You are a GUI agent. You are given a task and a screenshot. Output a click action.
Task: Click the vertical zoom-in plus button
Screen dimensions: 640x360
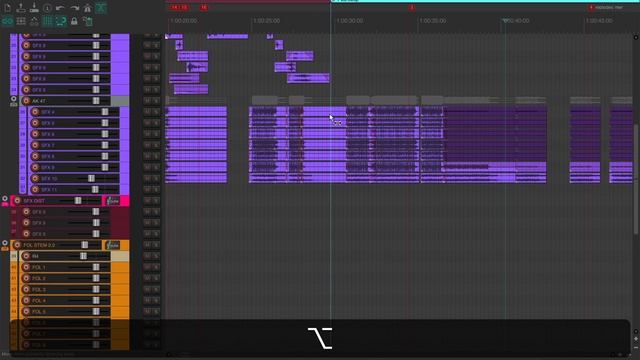(x=636, y=338)
